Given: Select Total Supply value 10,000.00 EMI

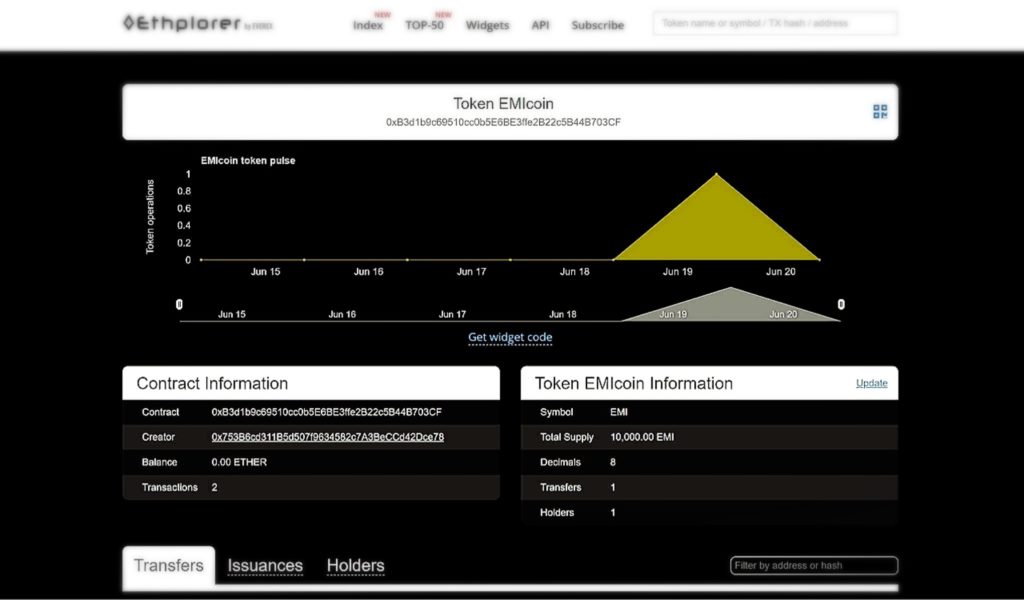Looking at the screenshot, I should (x=642, y=437).
